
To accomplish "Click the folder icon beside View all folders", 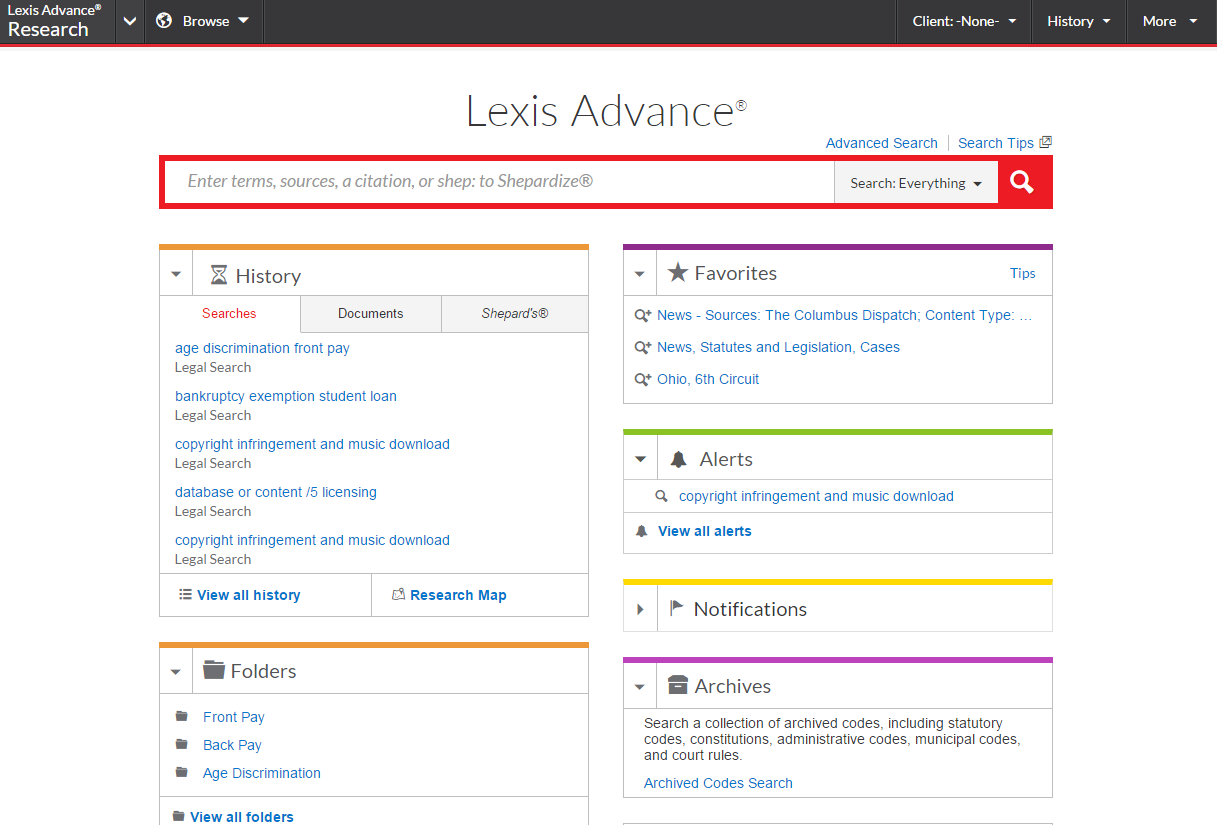I will 178,816.
